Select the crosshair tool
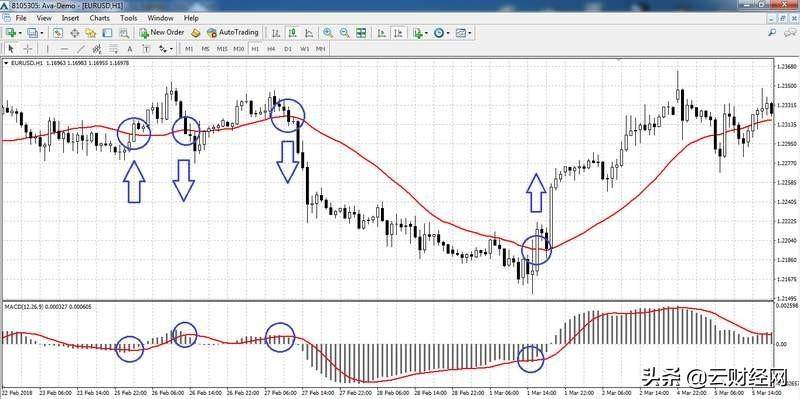The height and width of the screenshot is (399, 800). [28, 49]
